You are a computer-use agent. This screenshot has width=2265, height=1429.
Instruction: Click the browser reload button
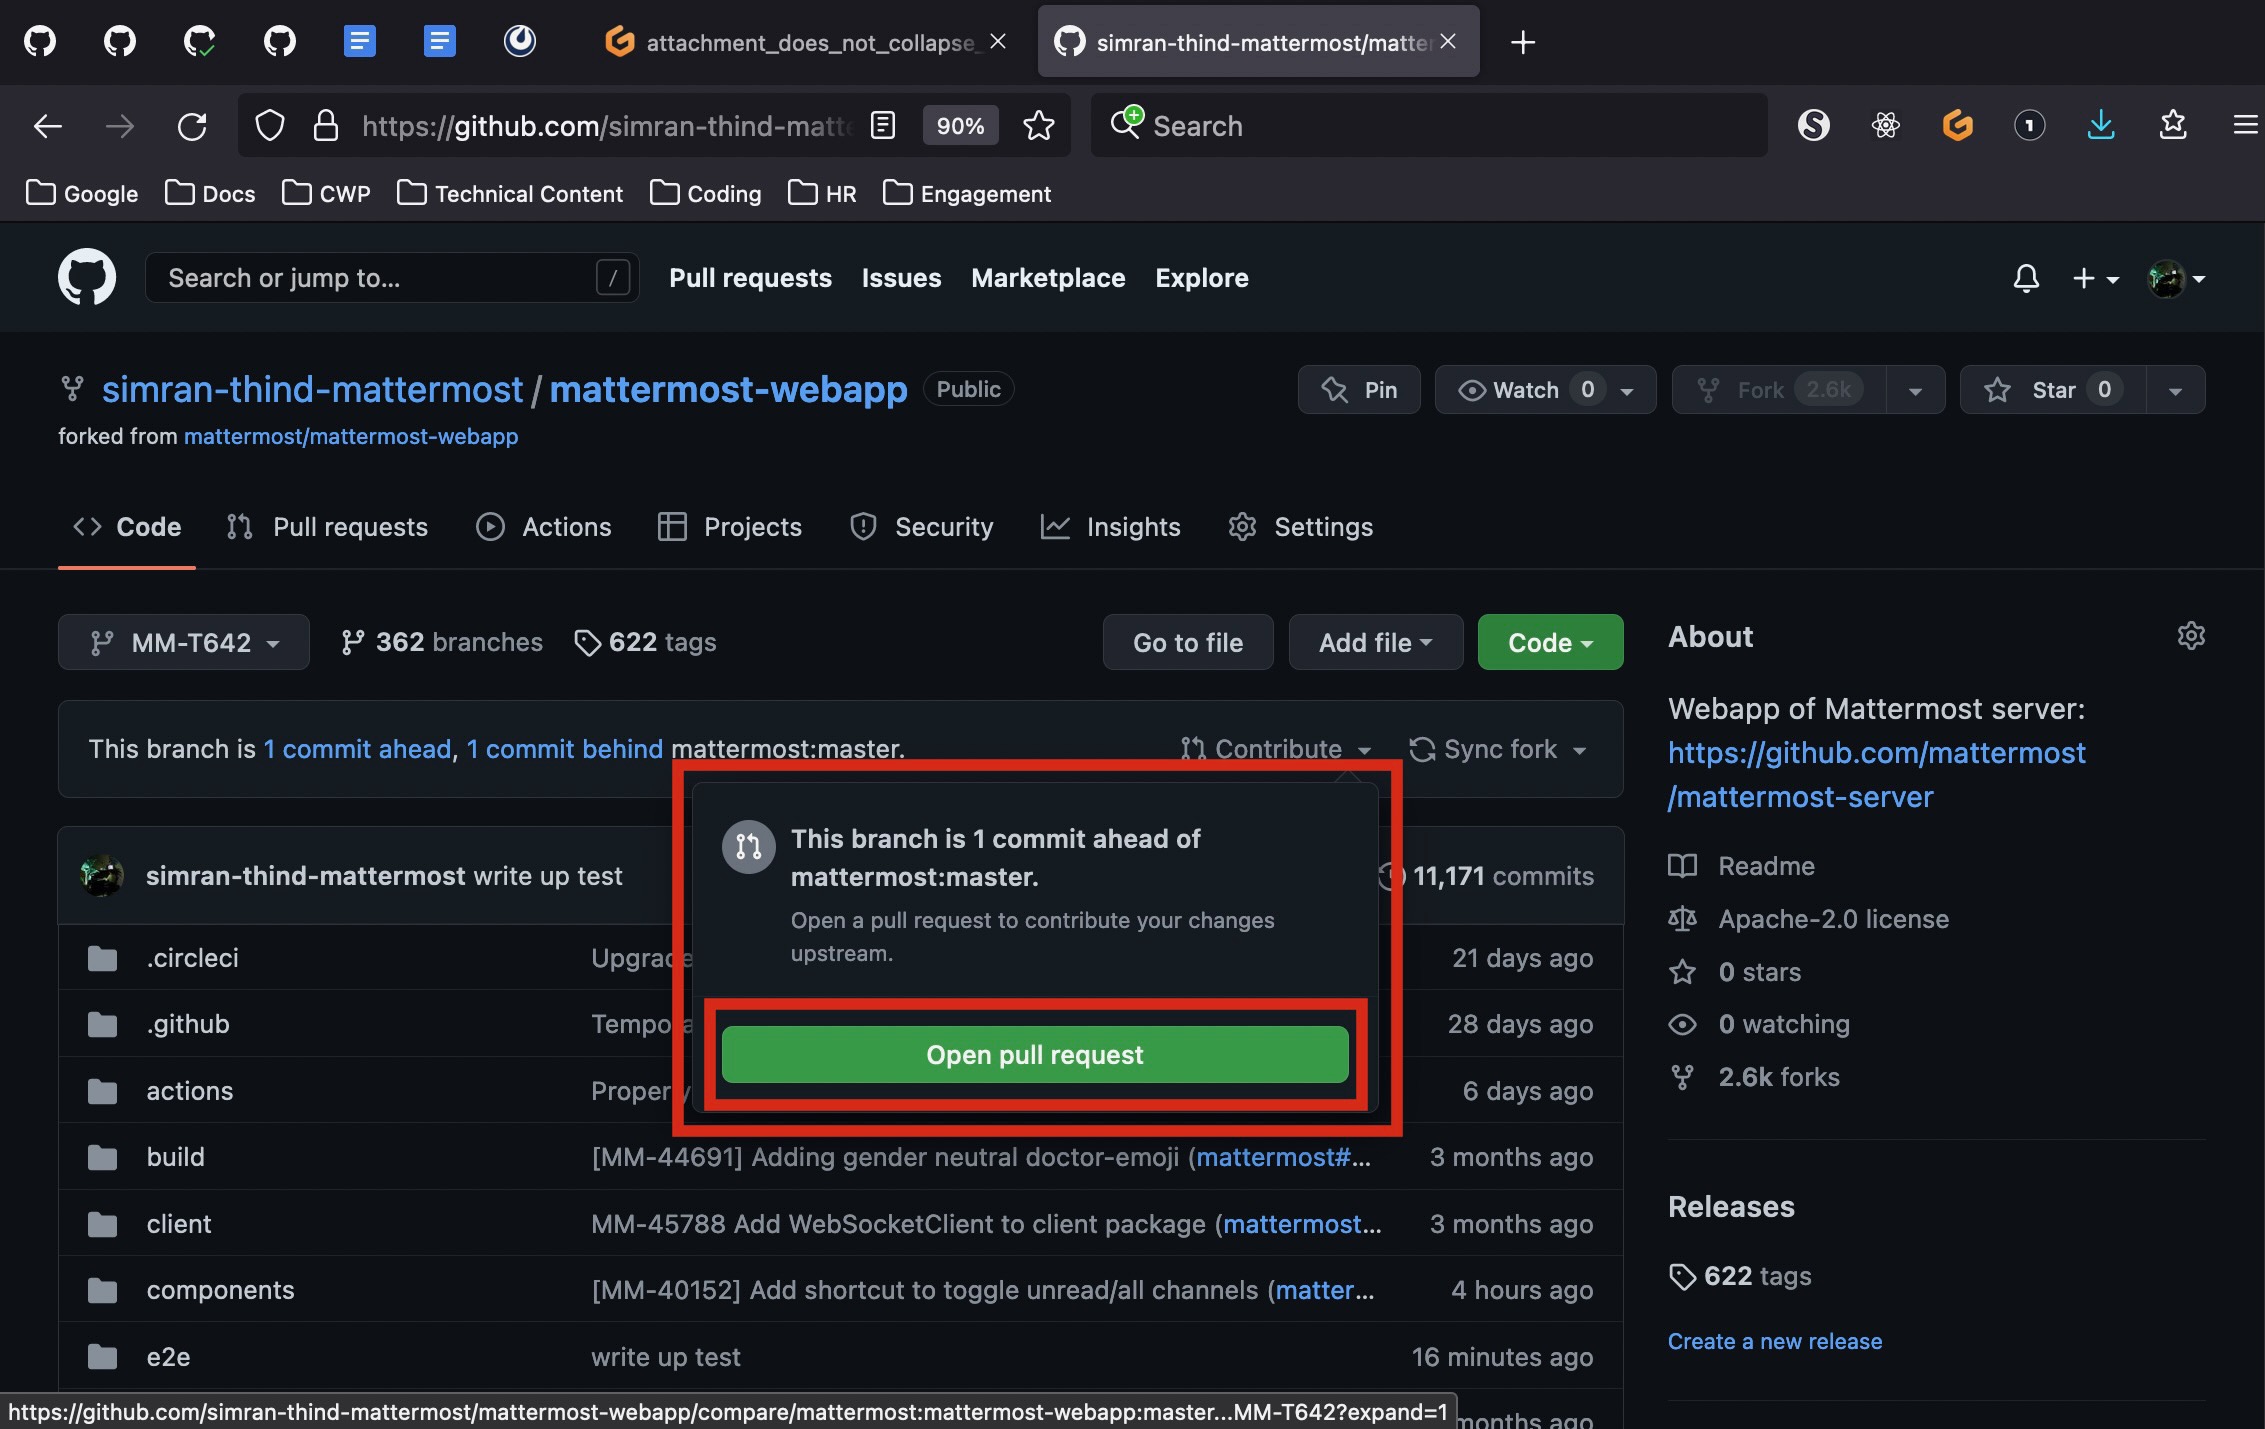click(192, 126)
